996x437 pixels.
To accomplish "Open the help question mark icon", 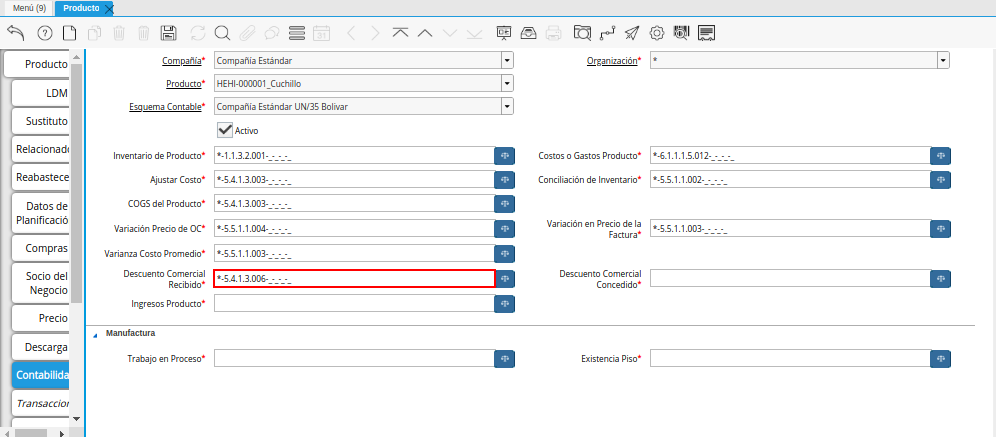I will point(44,33).
